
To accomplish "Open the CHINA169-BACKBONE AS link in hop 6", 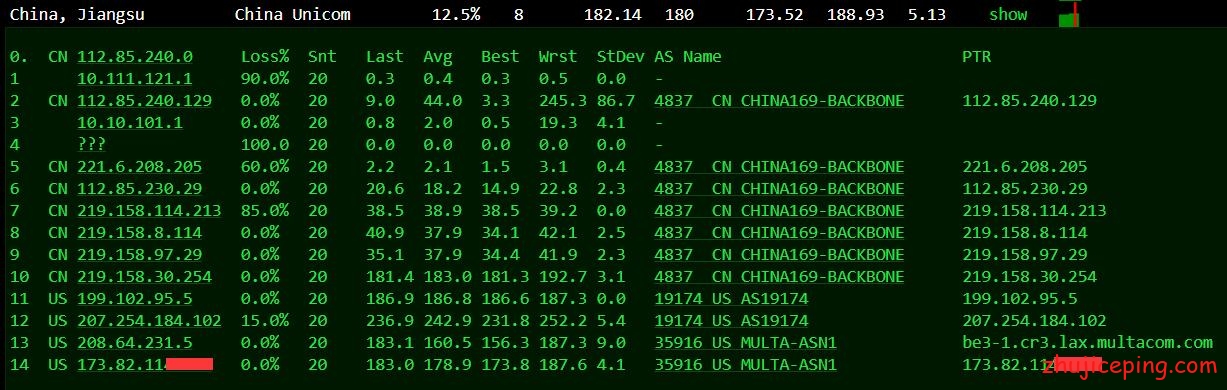I will (779, 189).
